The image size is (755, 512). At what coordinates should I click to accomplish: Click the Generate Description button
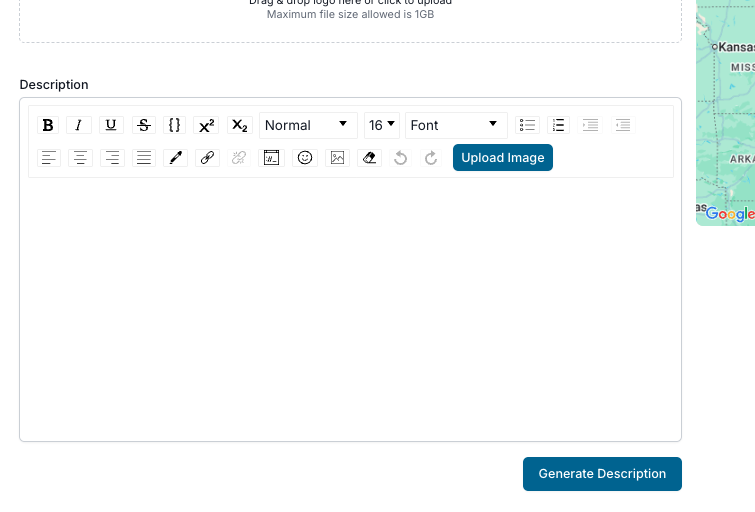[x=602, y=474]
